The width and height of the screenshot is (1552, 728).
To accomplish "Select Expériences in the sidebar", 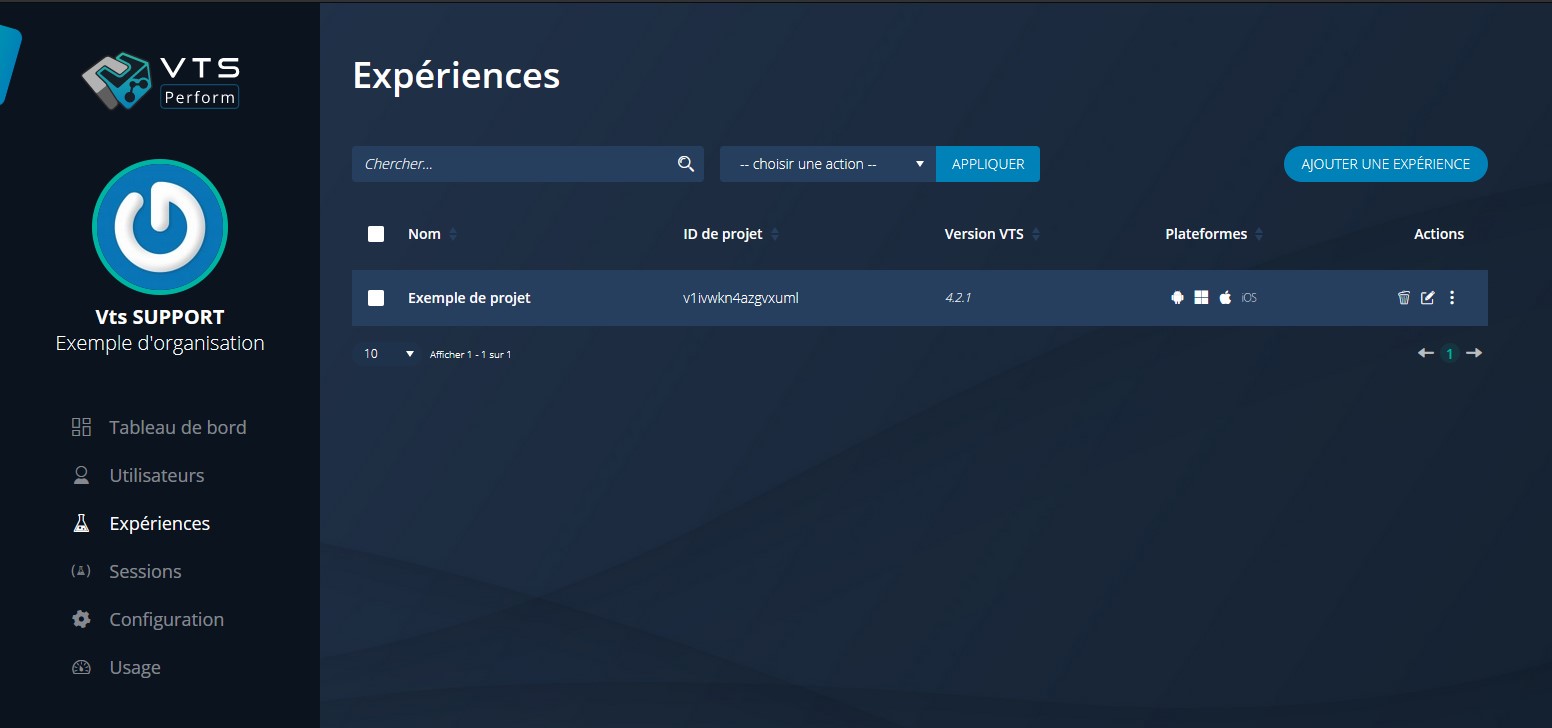I will pos(160,523).
